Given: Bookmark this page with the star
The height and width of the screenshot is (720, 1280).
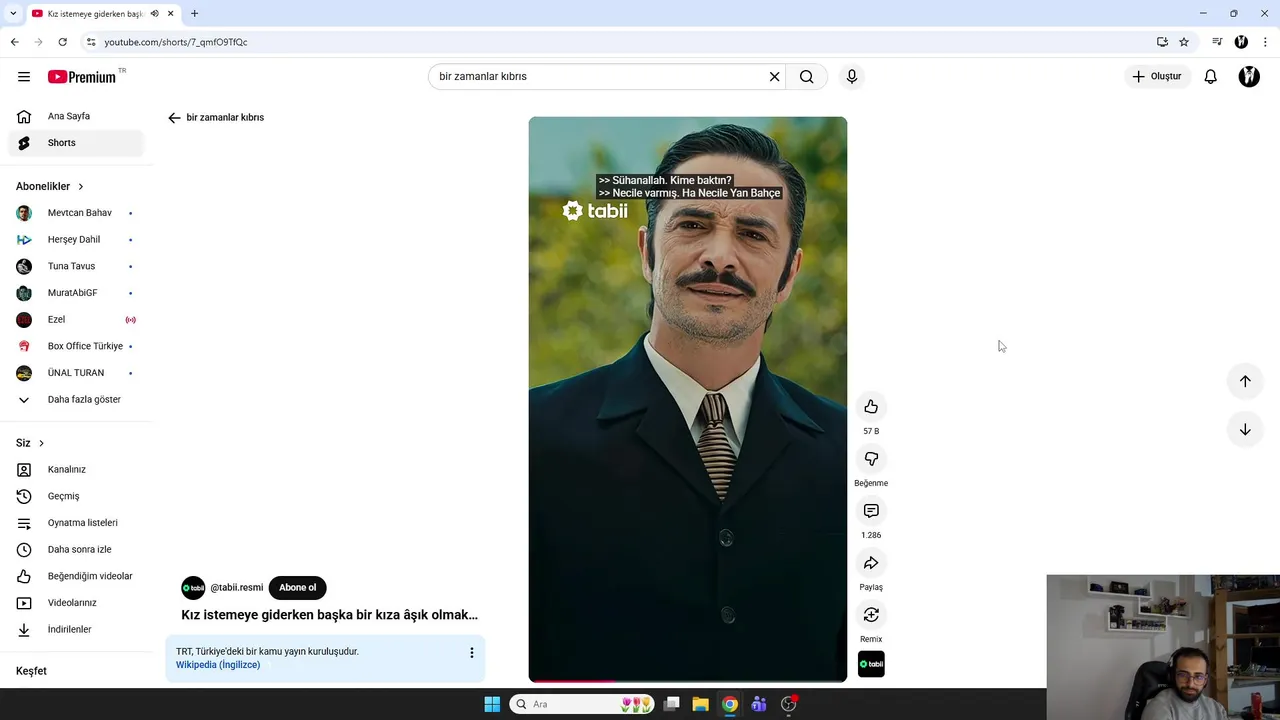Looking at the screenshot, I should [1184, 42].
